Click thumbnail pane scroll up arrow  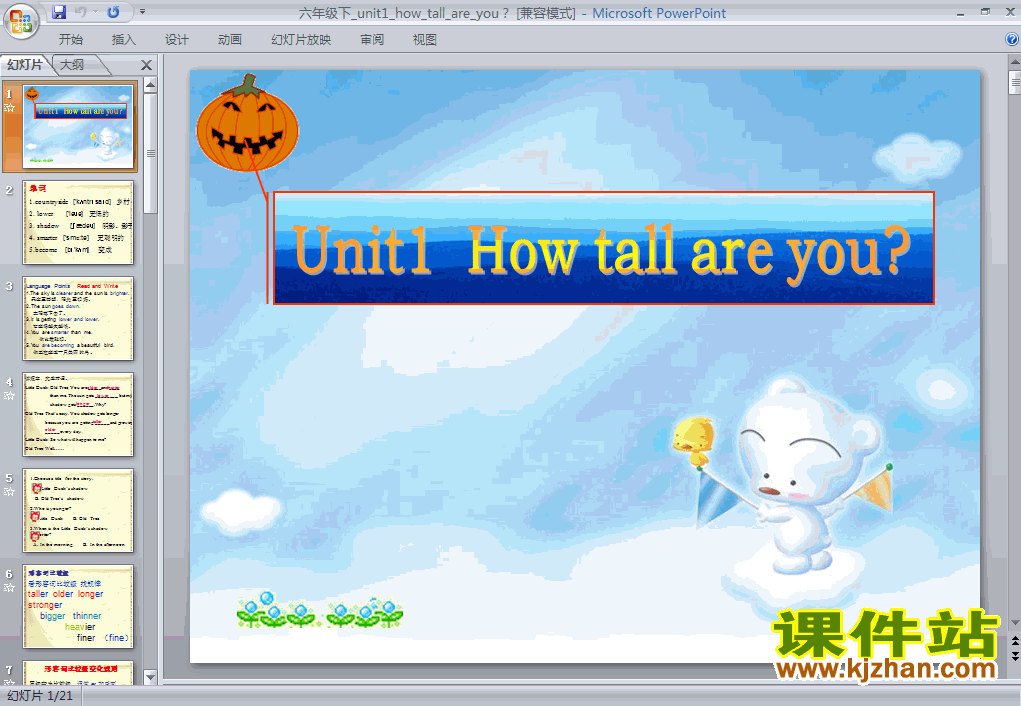150,85
